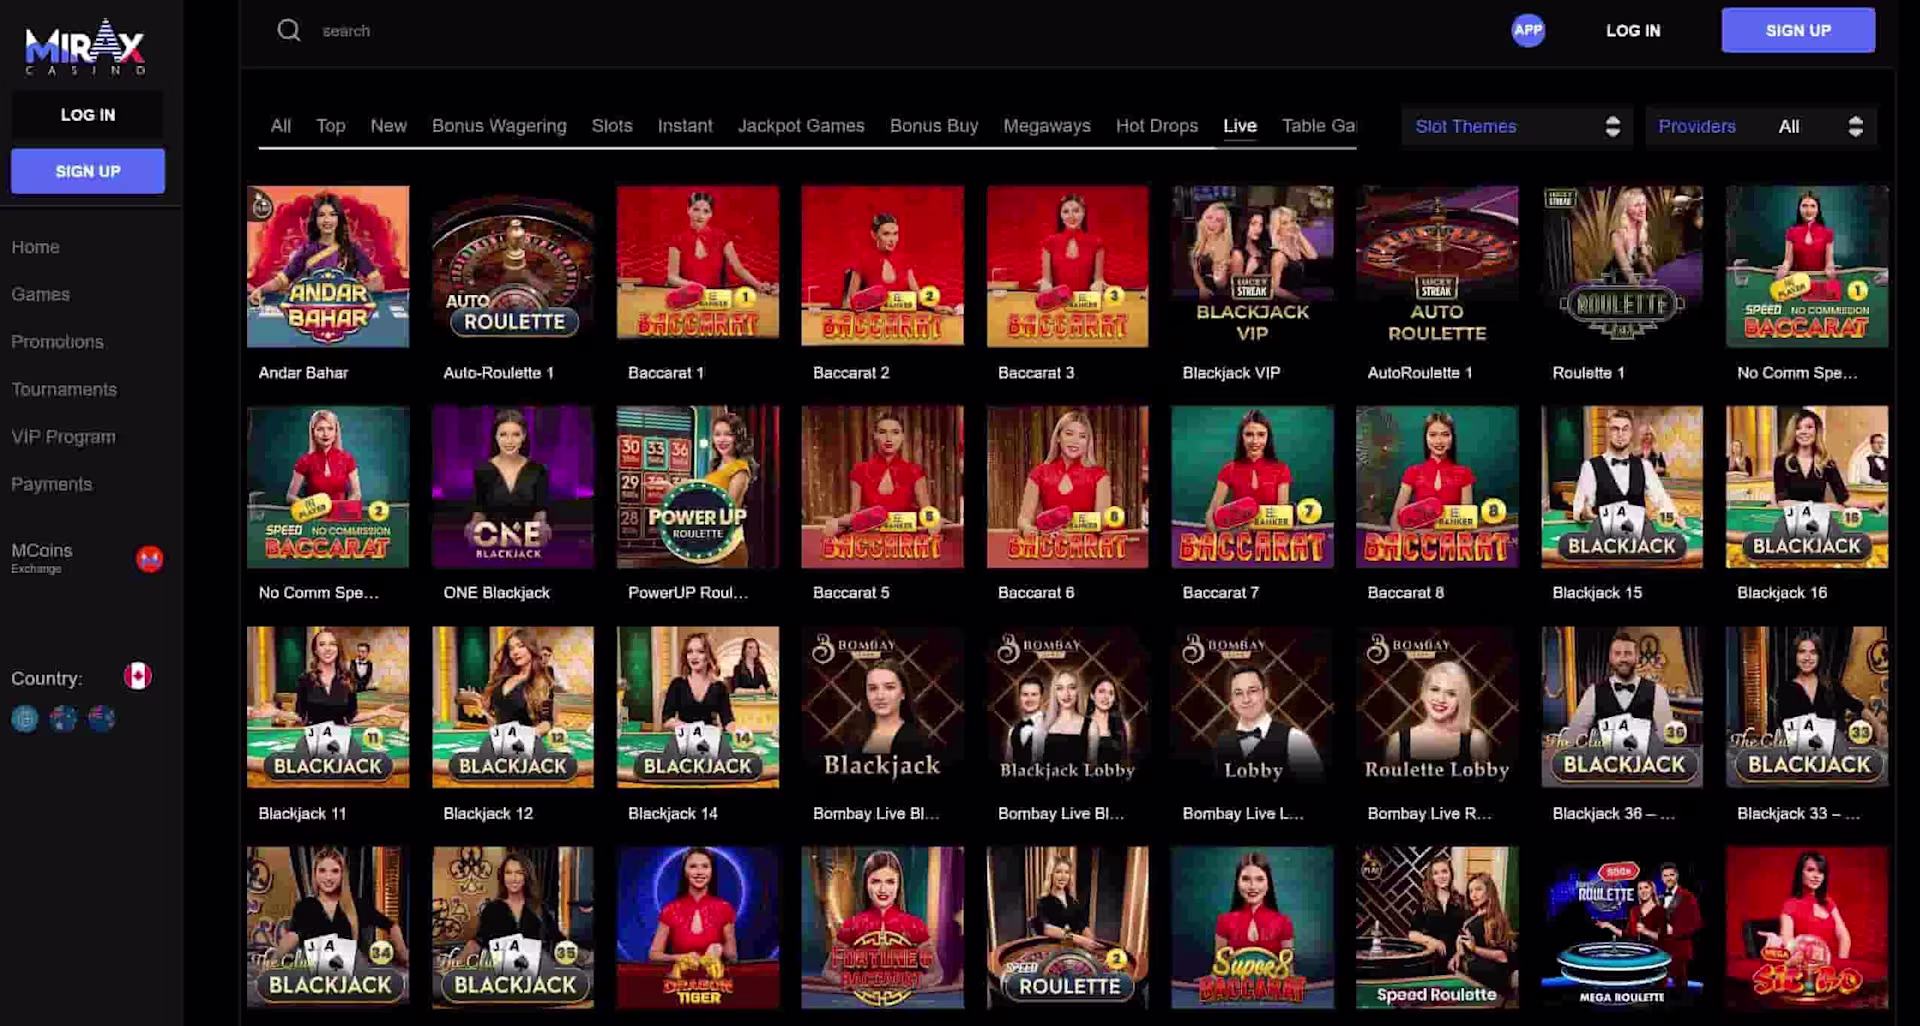The height and width of the screenshot is (1026, 1920).
Task: Open the Blackjack VIP game thumbnail
Action: (1252, 266)
